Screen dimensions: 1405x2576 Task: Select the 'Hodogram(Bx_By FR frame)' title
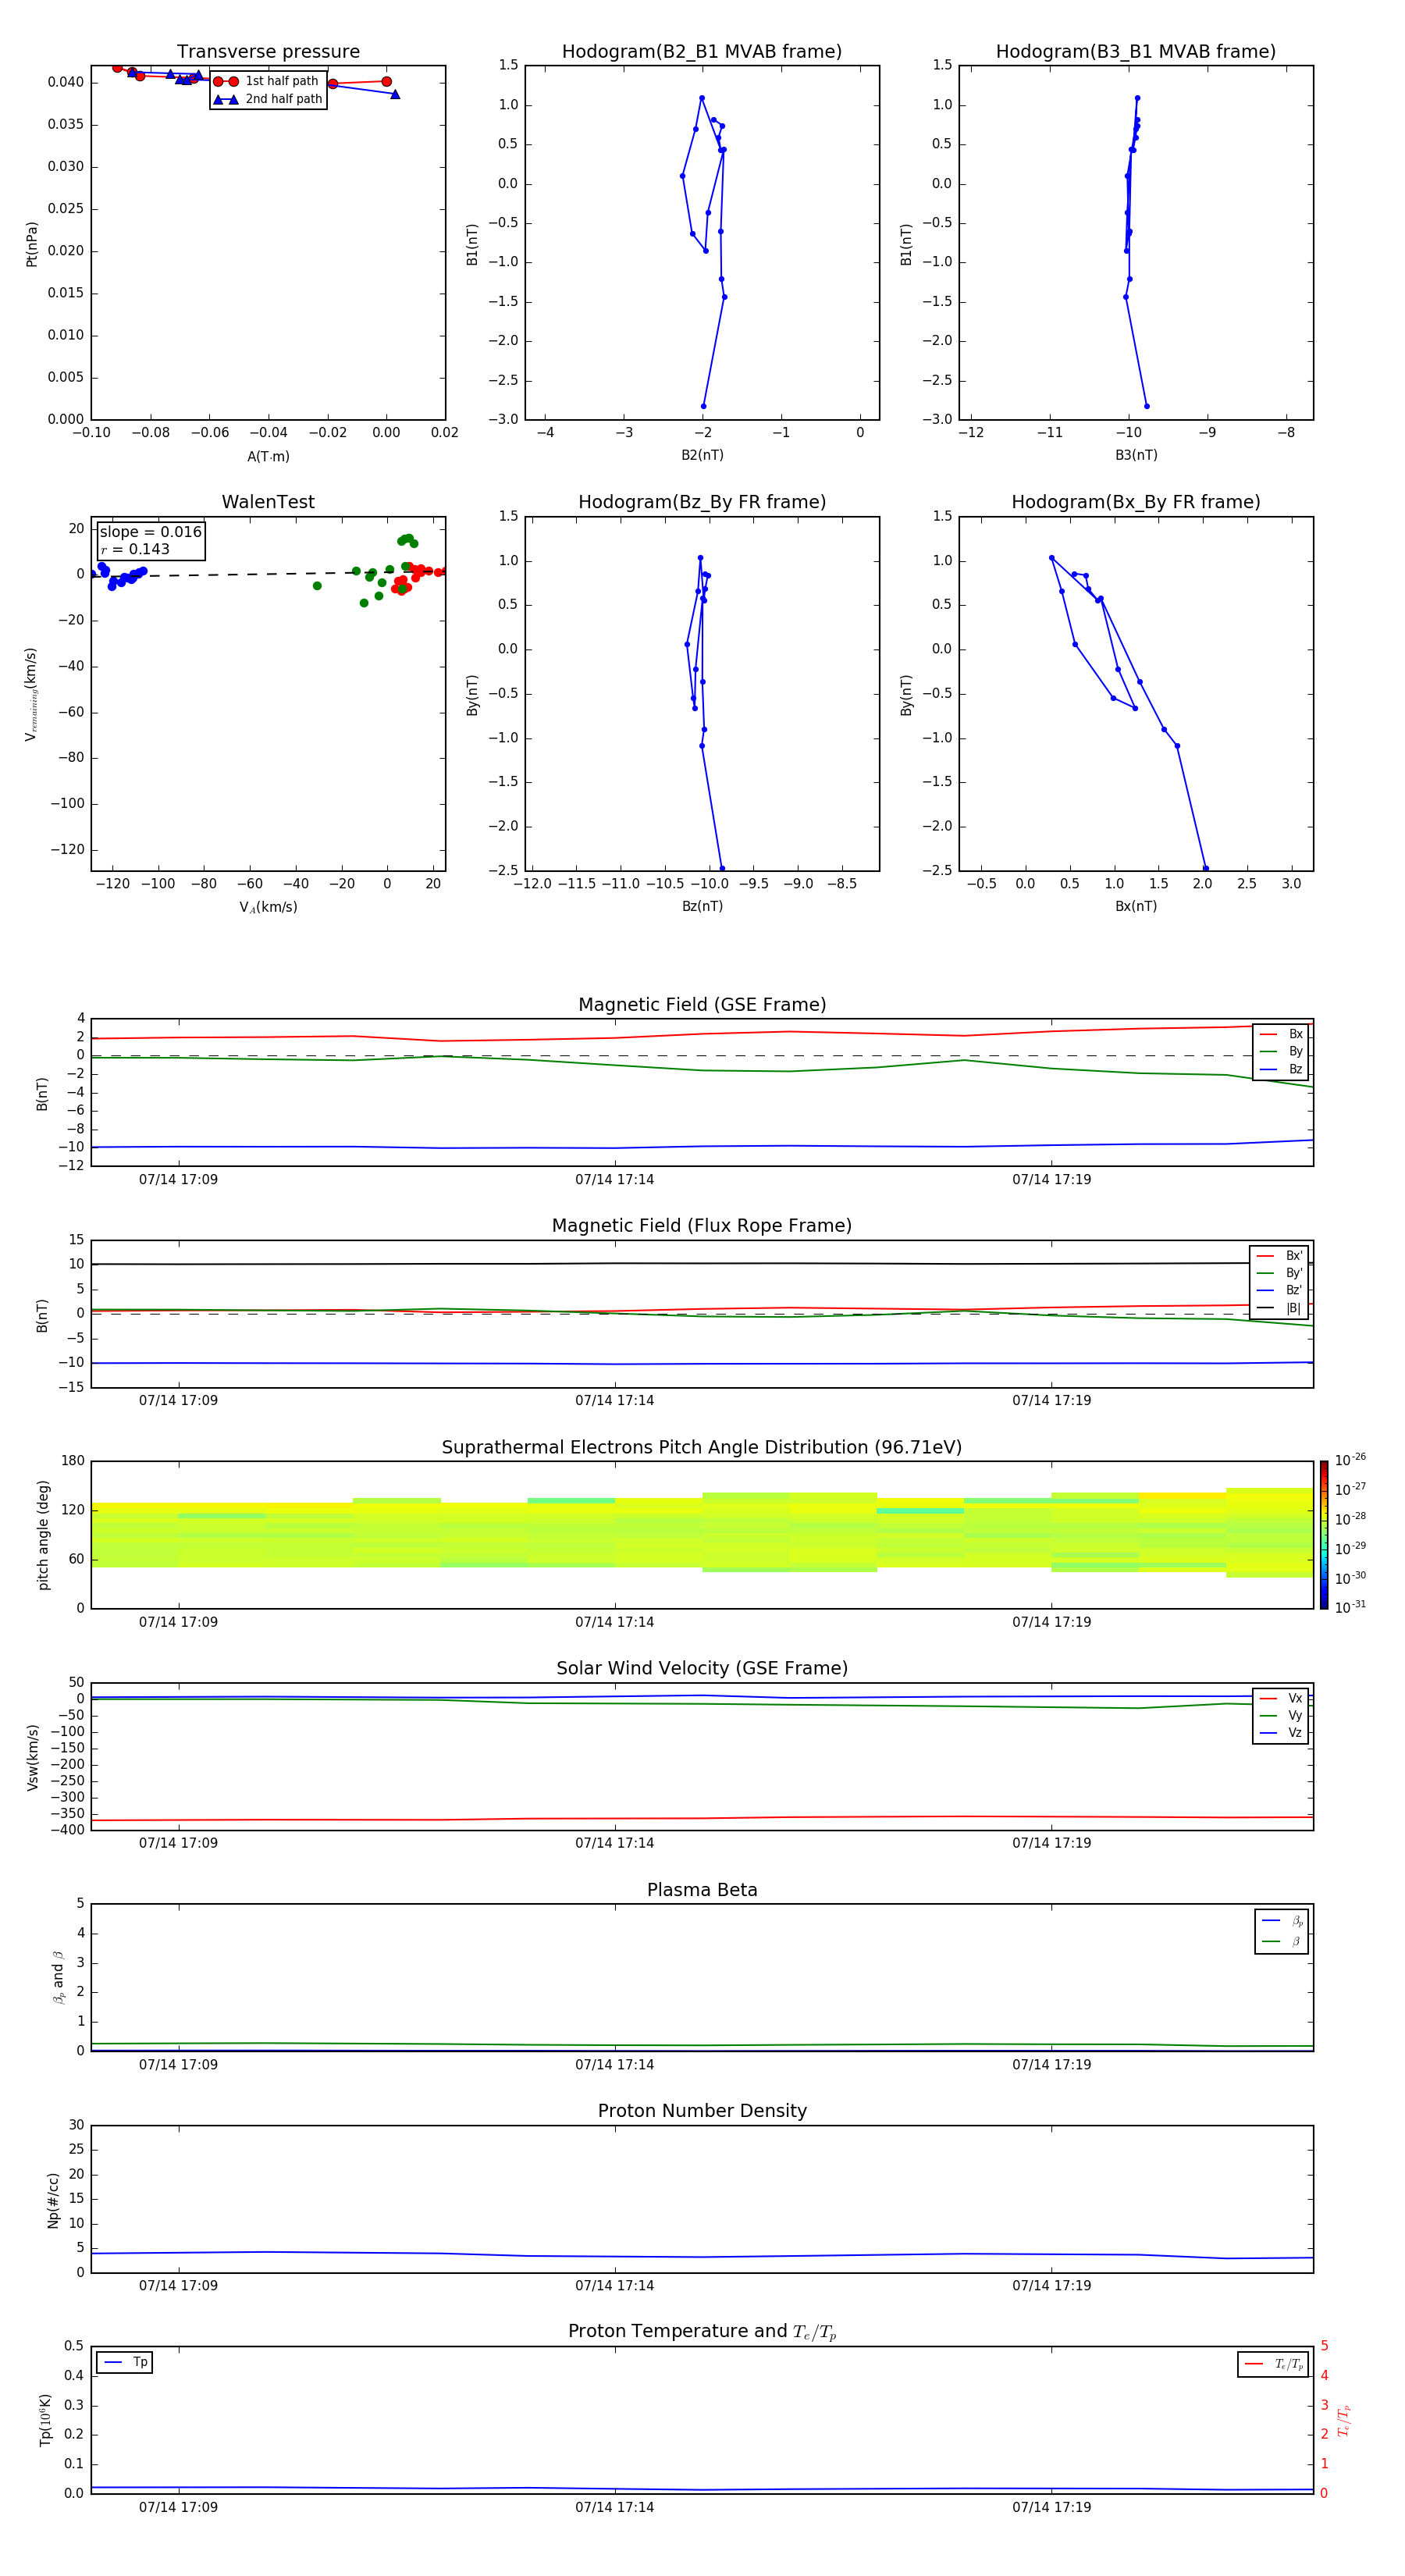point(1136,502)
